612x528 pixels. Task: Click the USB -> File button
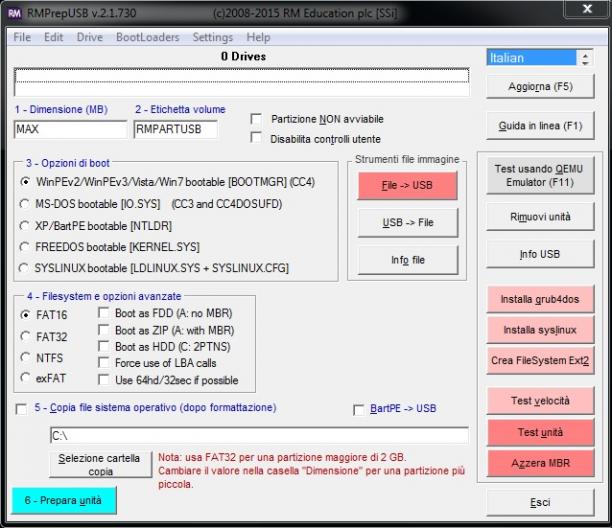pos(408,222)
